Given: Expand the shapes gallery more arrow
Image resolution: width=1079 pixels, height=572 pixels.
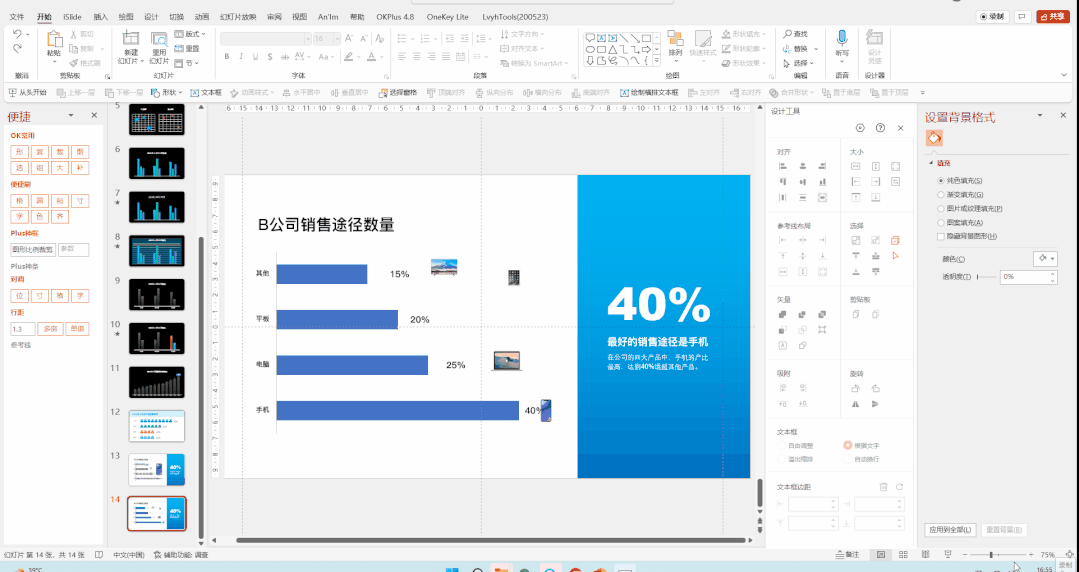Looking at the screenshot, I should pyautogui.click(x=656, y=63).
